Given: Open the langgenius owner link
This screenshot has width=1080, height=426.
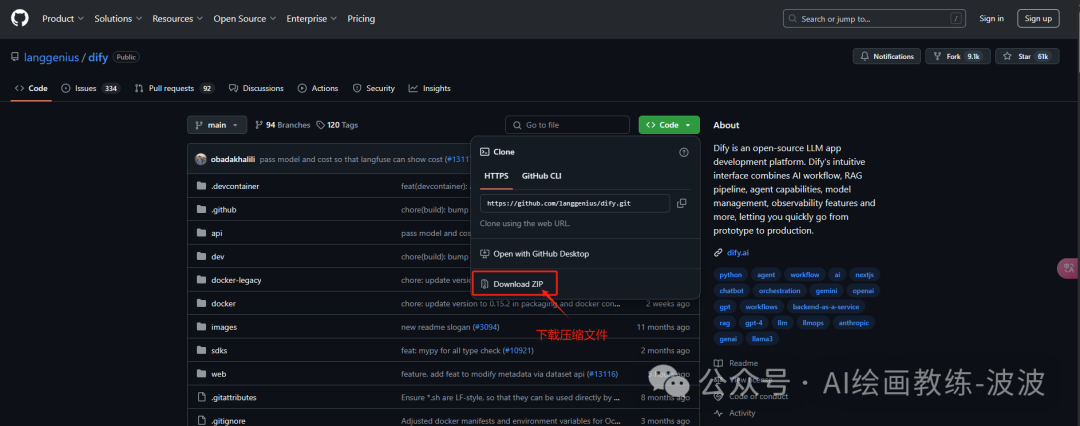Looking at the screenshot, I should 52,57.
